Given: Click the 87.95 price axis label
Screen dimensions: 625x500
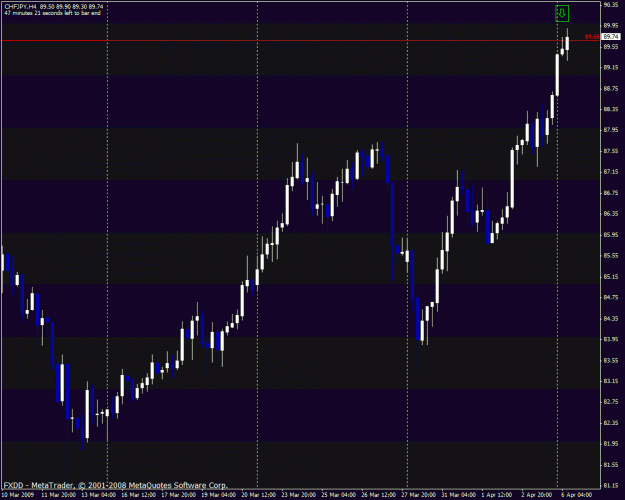Looking at the screenshot, I should [x=611, y=130].
